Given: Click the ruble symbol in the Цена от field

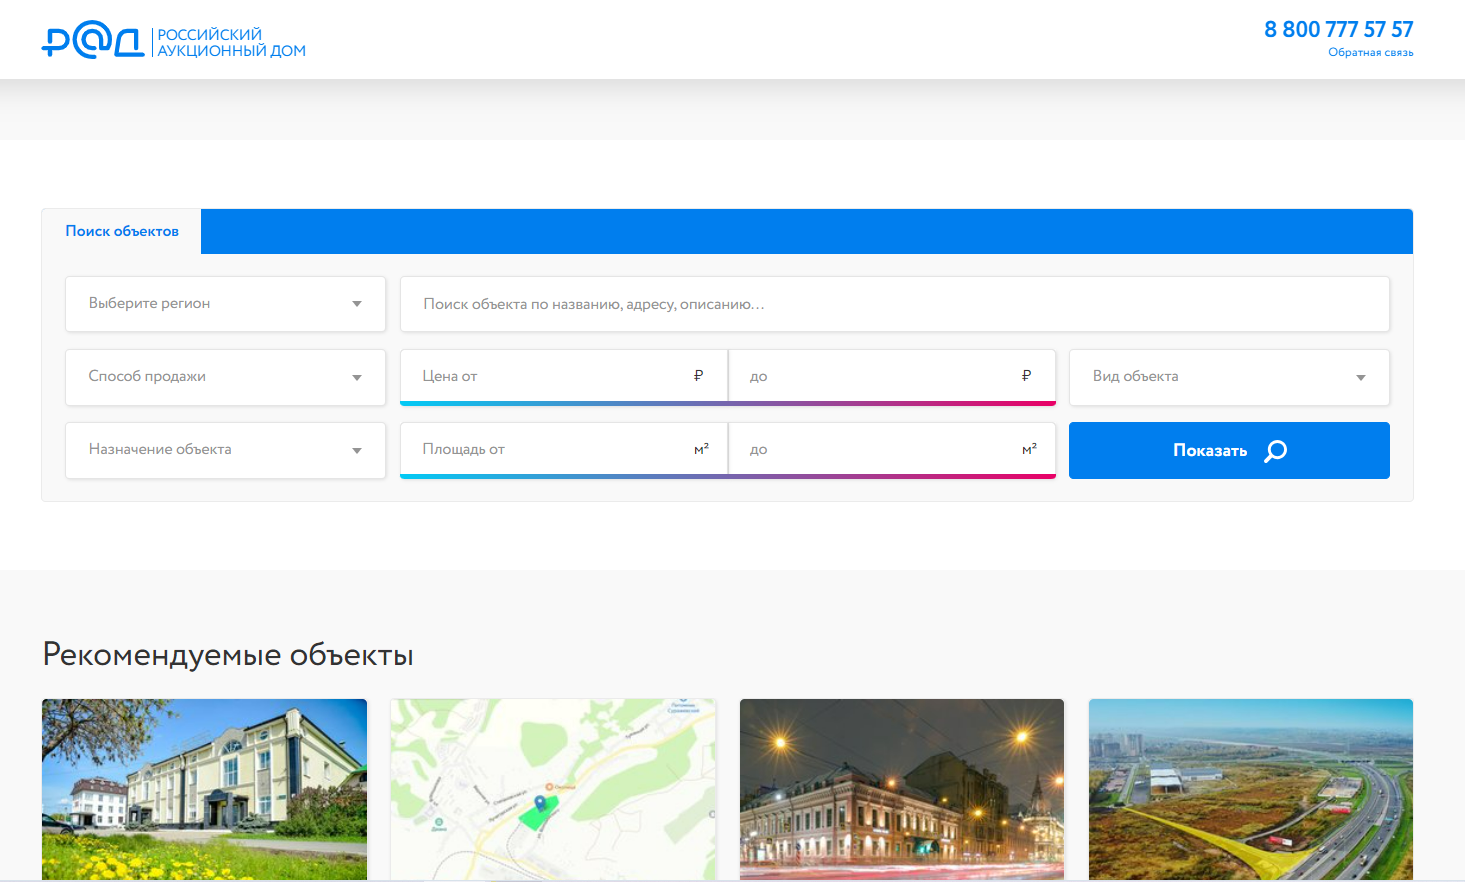Looking at the screenshot, I should click(x=700, y=376).
